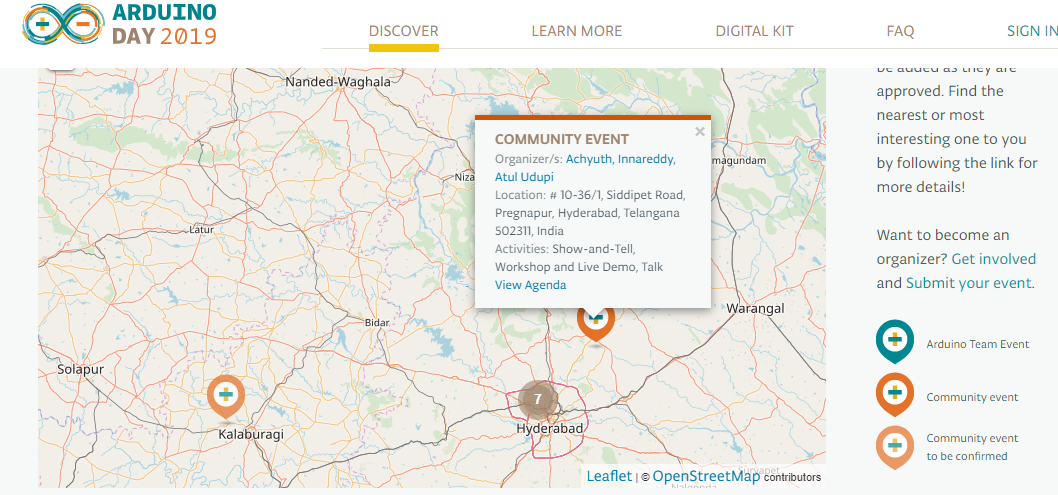Image resolution: width=1058 pixels, height=495 pixels.
Task: Open the Leaflet attribution link
Action: 609,476
